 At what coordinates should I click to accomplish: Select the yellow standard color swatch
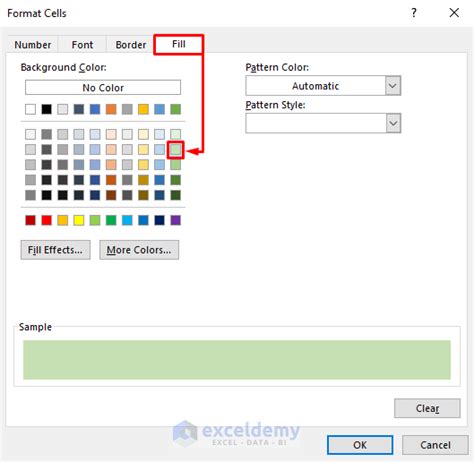[79, 220]
